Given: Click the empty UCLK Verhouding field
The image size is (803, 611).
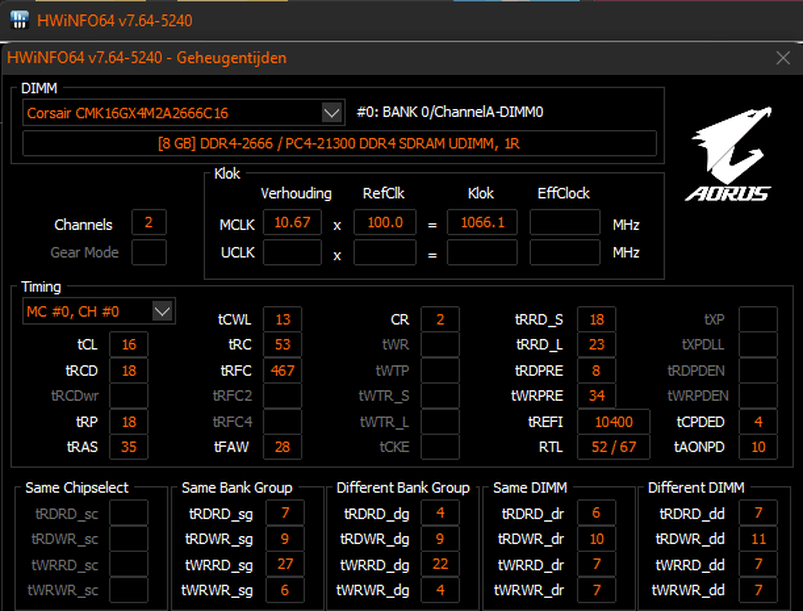Looking at the screenshot, I should (x=292, y=252).
